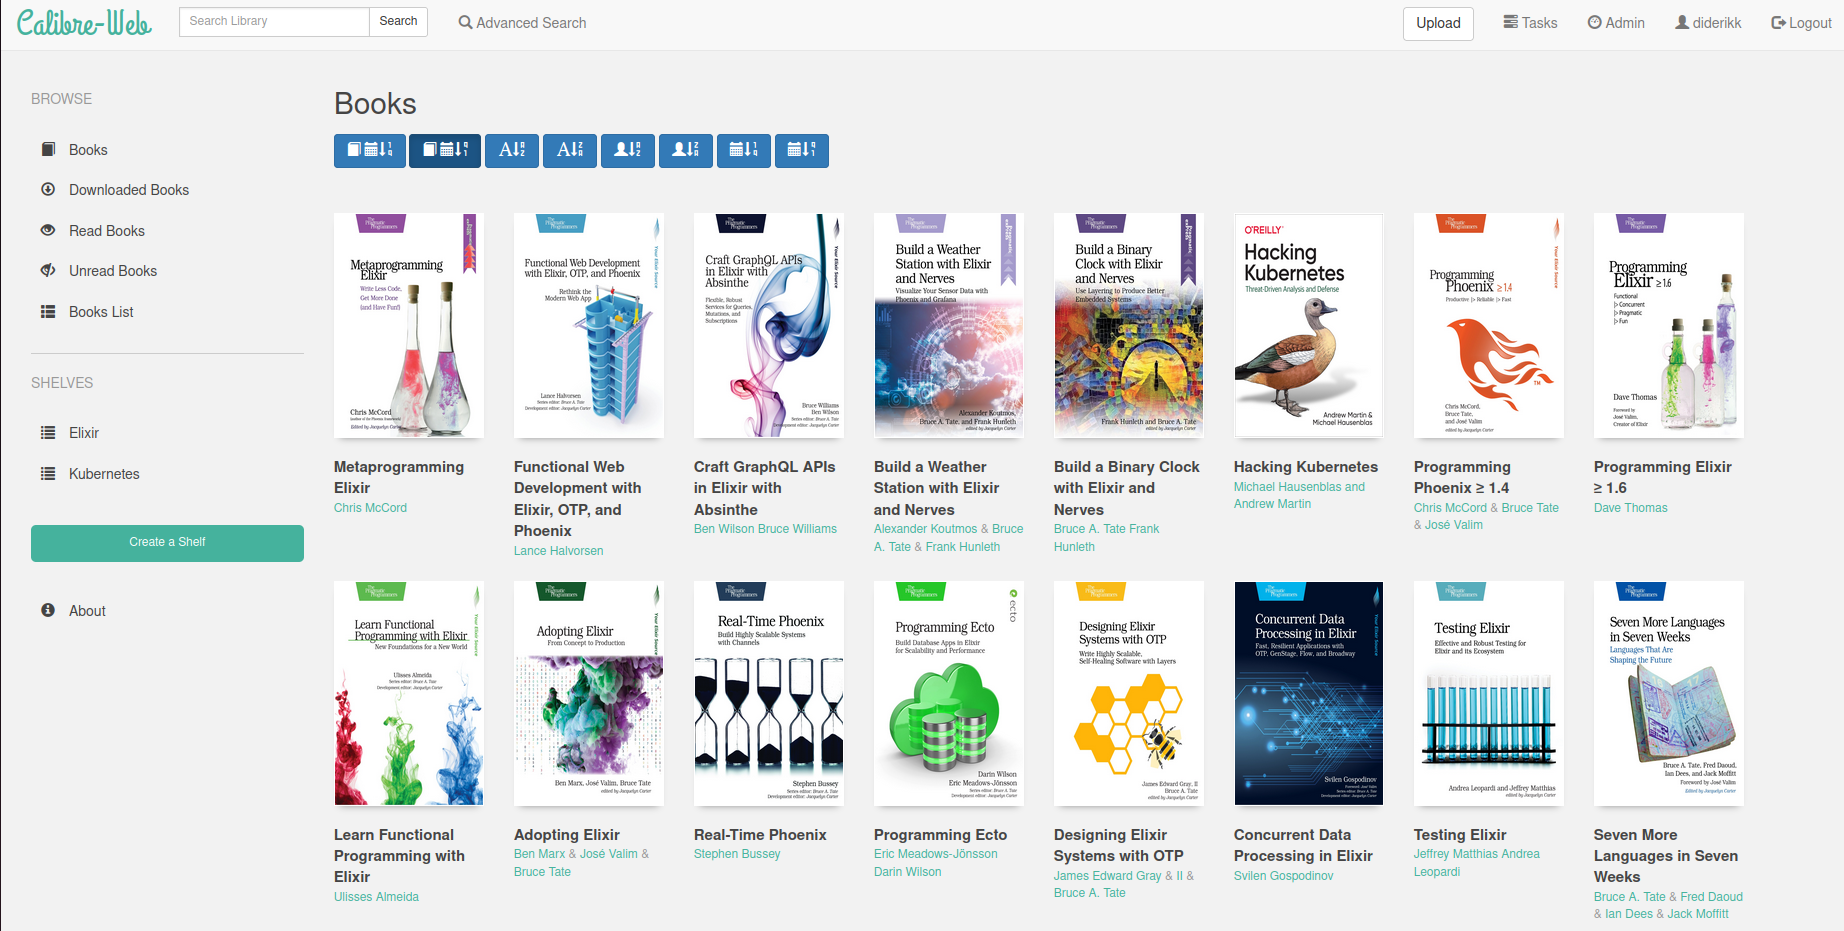The height and width of the screenshot is (931, 1844).
Task: Open the Adopting Elixir cover
Action: (x=589, y=693)
